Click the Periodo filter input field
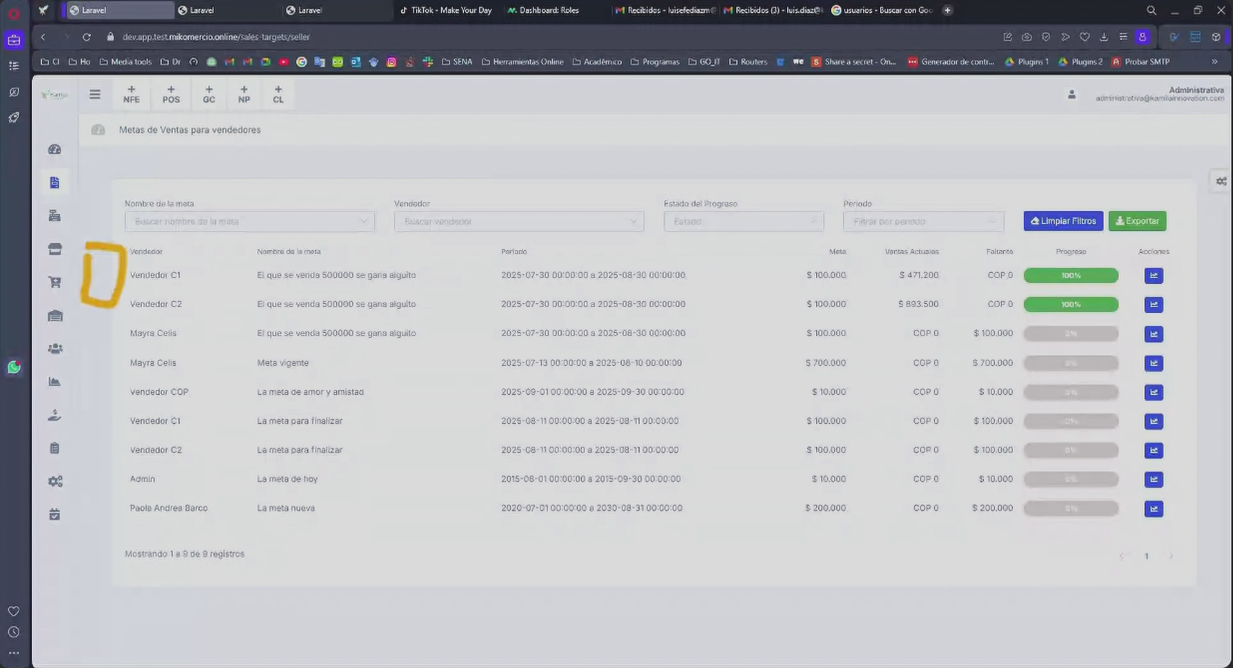The height and width of the screenshot is (668, 1233). 922,221
